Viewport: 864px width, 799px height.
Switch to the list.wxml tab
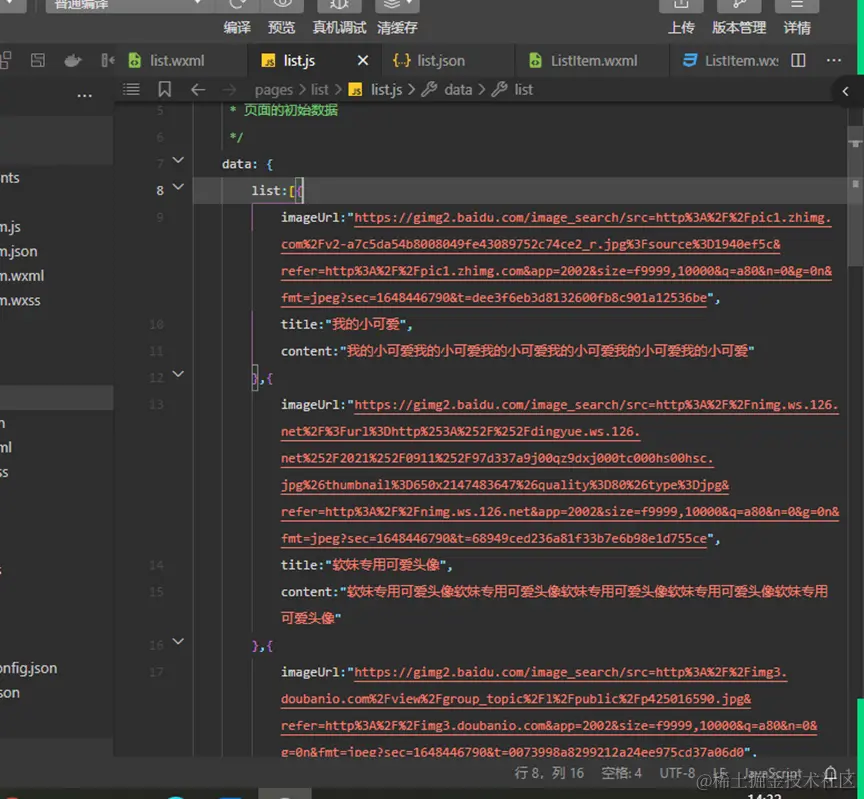(x=176, y=61)
